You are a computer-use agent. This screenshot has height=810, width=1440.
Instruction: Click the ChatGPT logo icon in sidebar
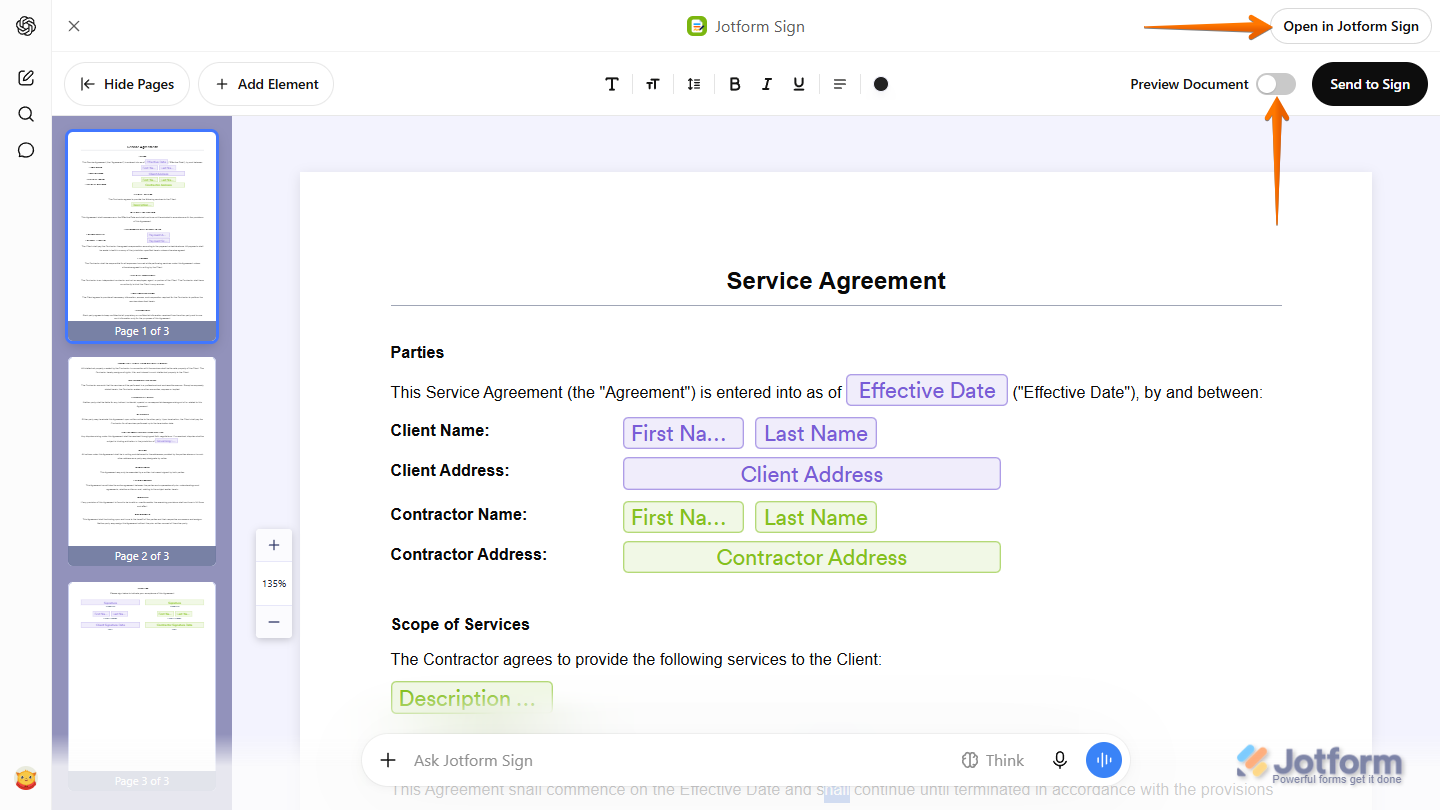pos(26,26)
